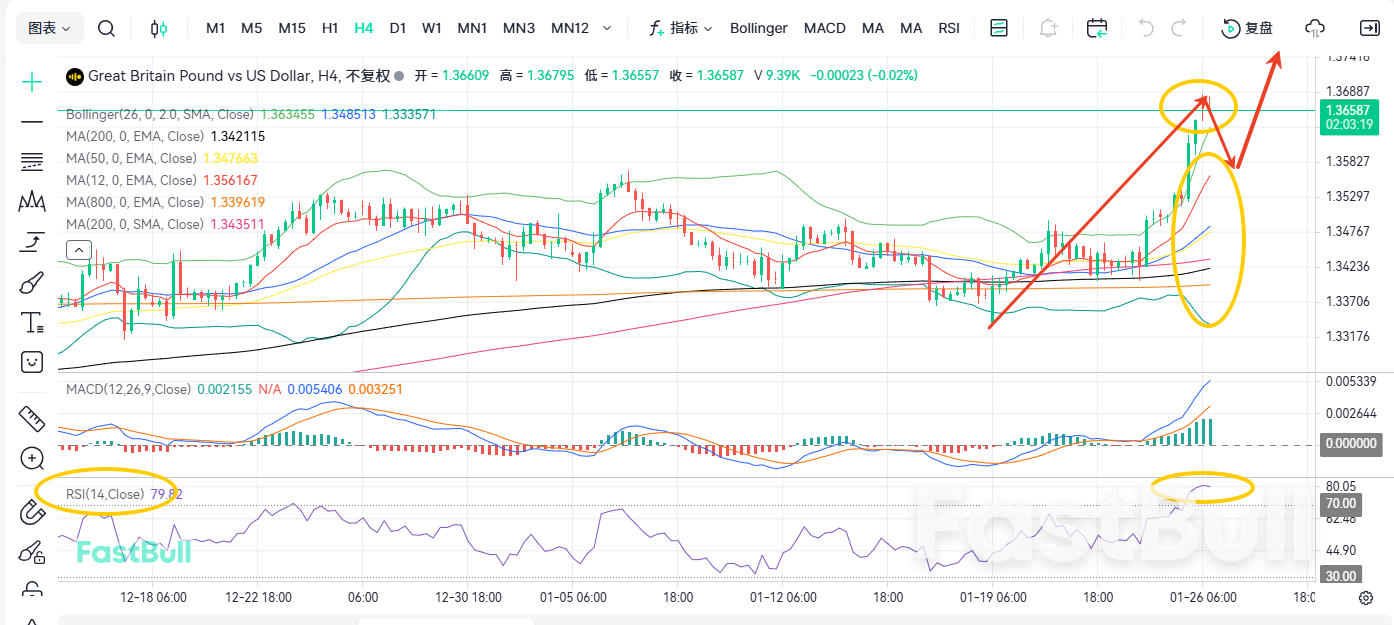
Task: Switch to the M15 timeframe tab
Action: pos(291,28)
